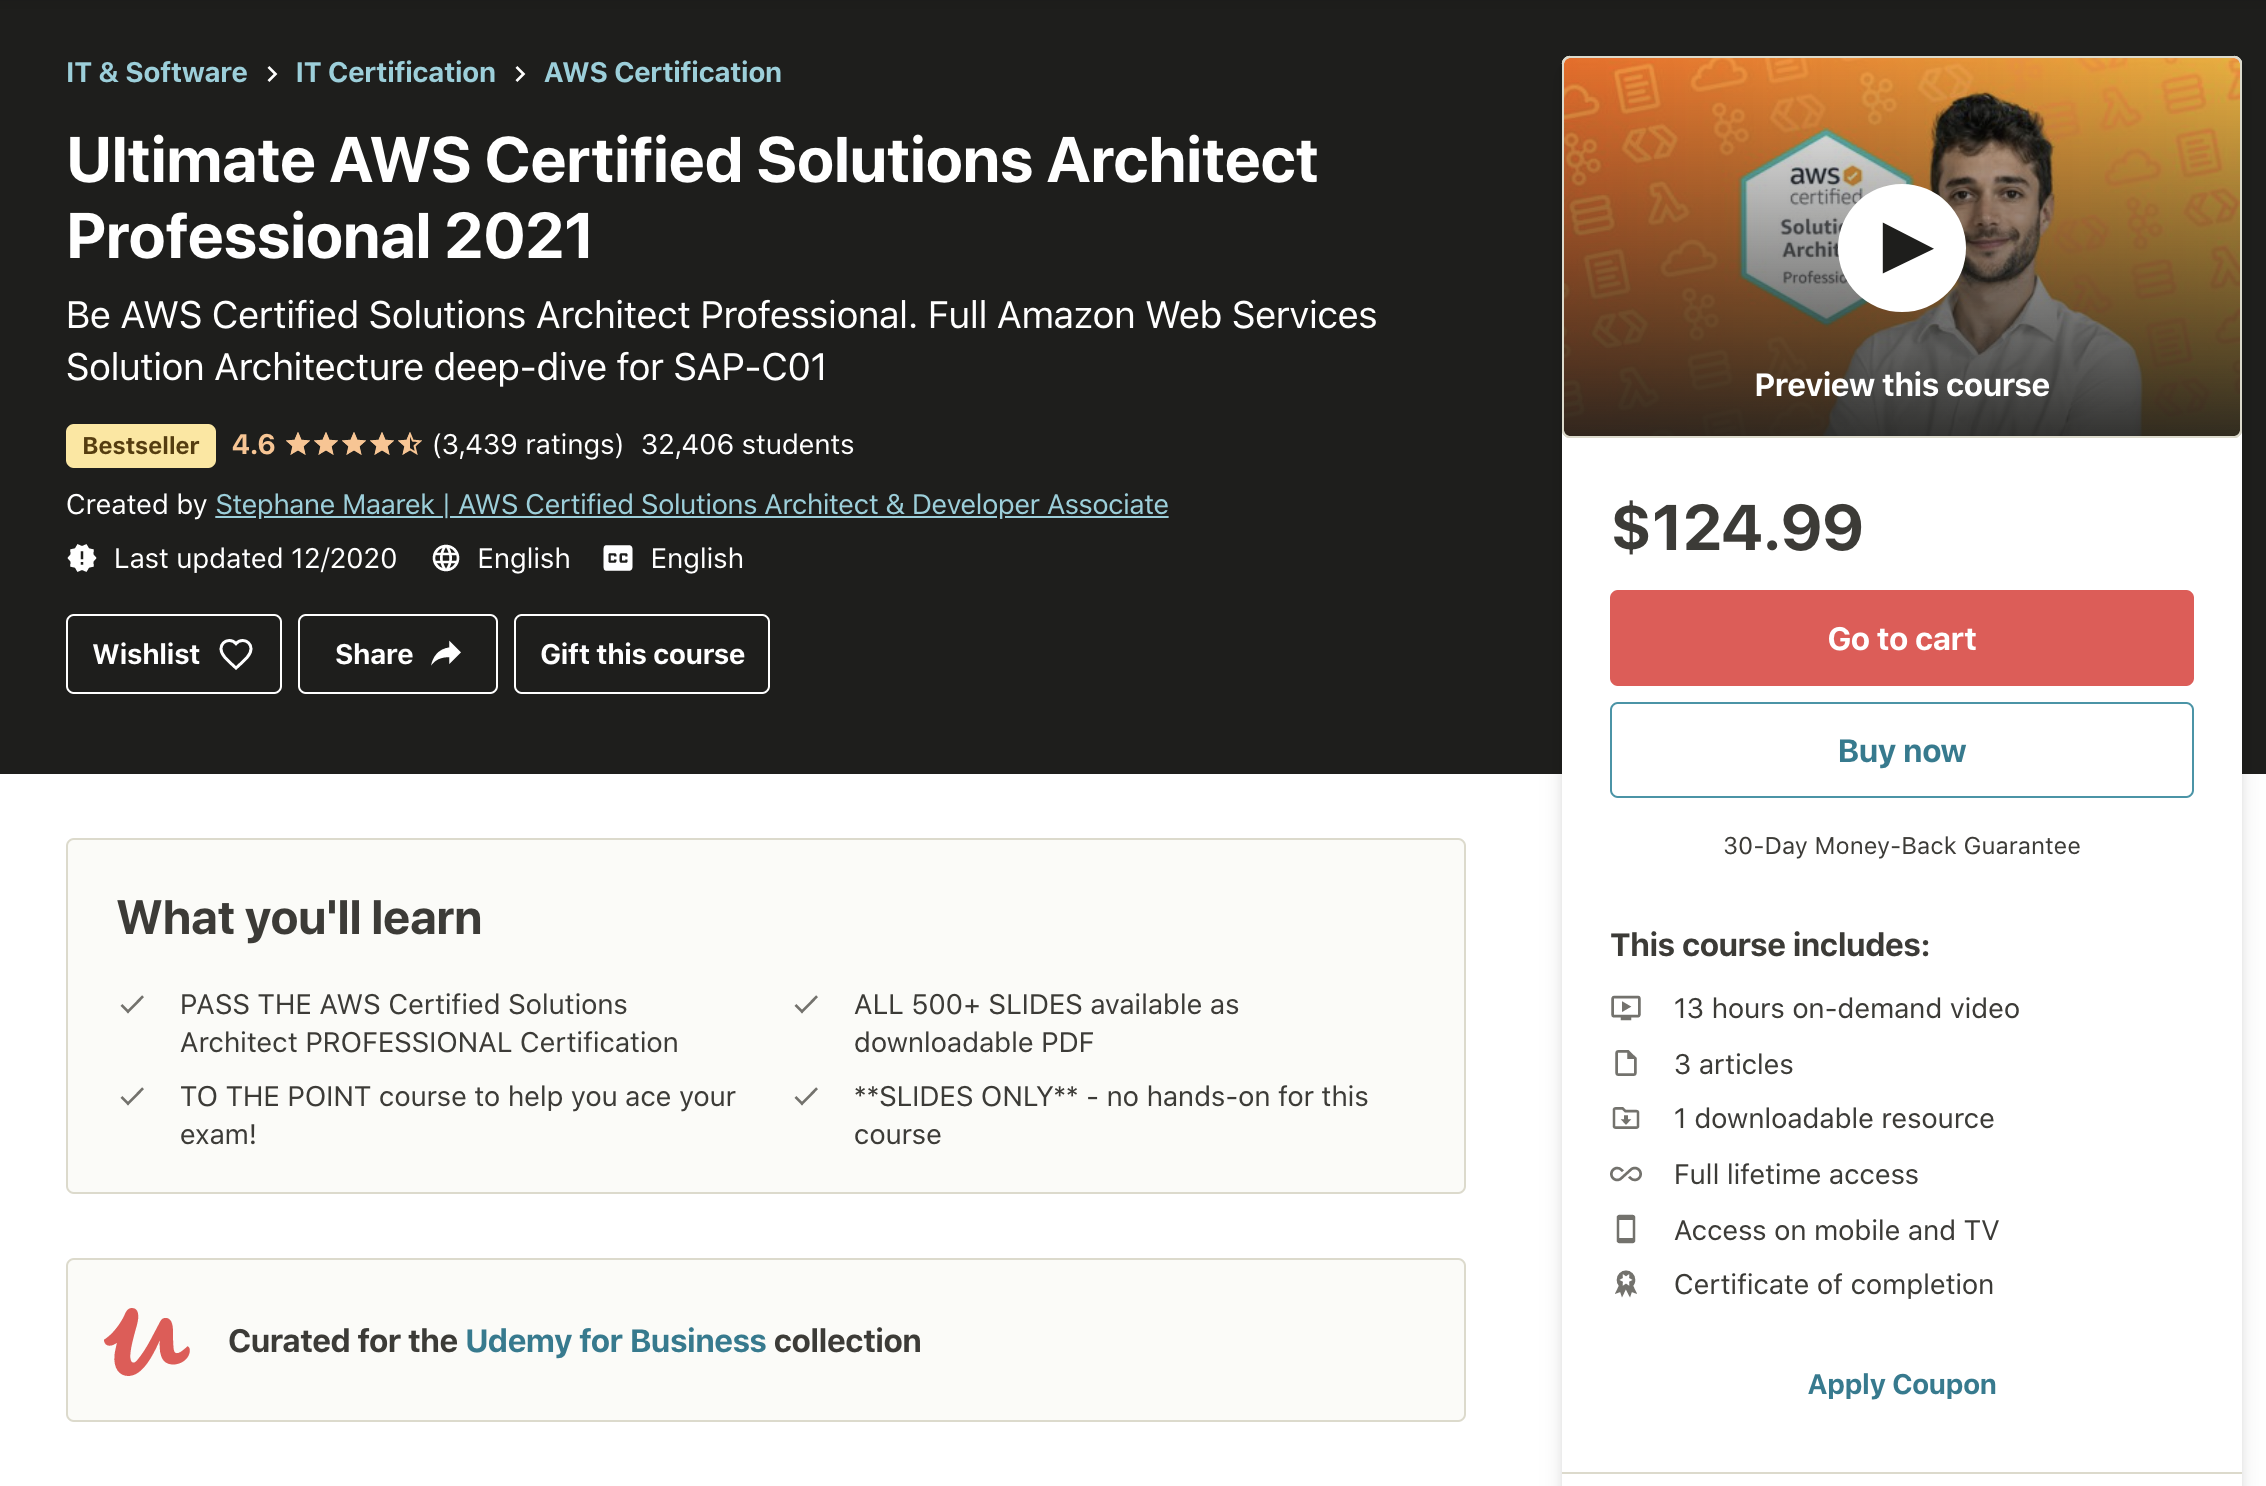This screenshot has height=1486, width=2266.
Task: Click the last updated alert badge icon
Action: pos(82,558)
